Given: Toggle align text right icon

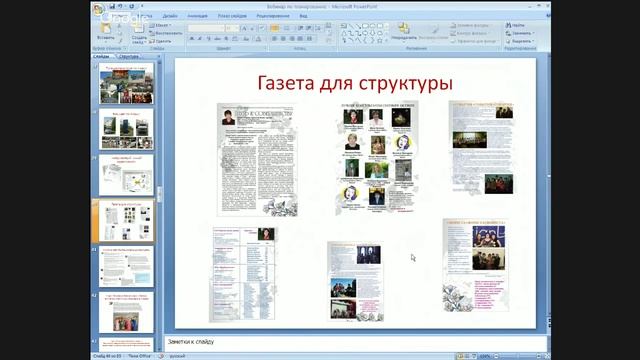Looking at the screenshot, I should point(292,39).
